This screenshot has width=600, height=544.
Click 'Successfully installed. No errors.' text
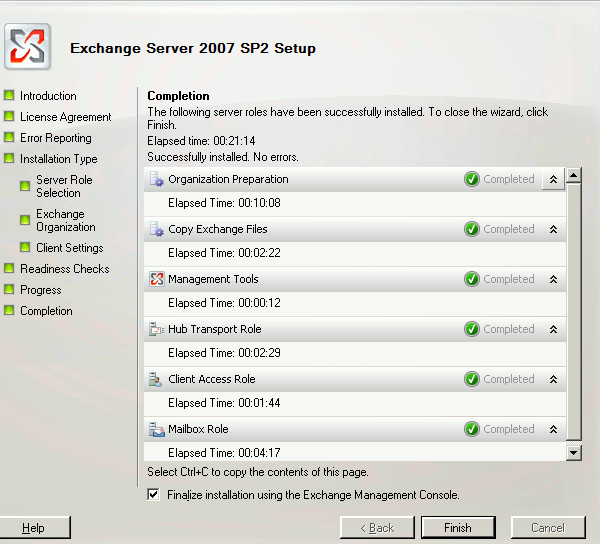coord(223,157)
